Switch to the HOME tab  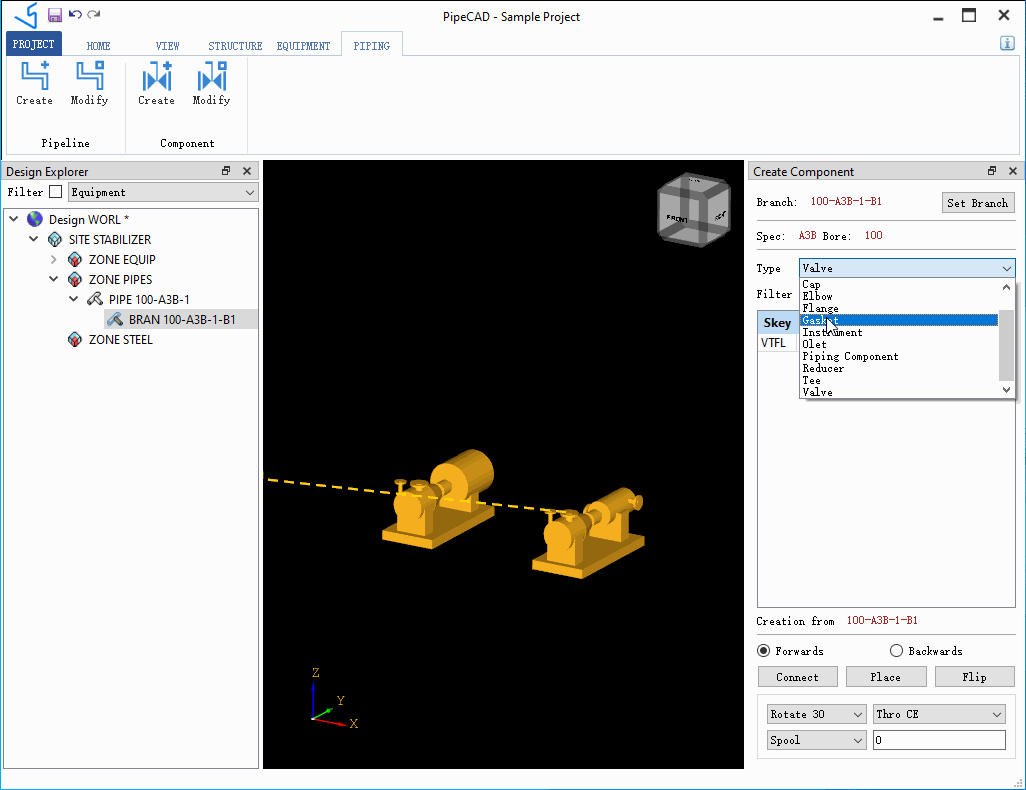pyautogui.click(x=98, y=46)
